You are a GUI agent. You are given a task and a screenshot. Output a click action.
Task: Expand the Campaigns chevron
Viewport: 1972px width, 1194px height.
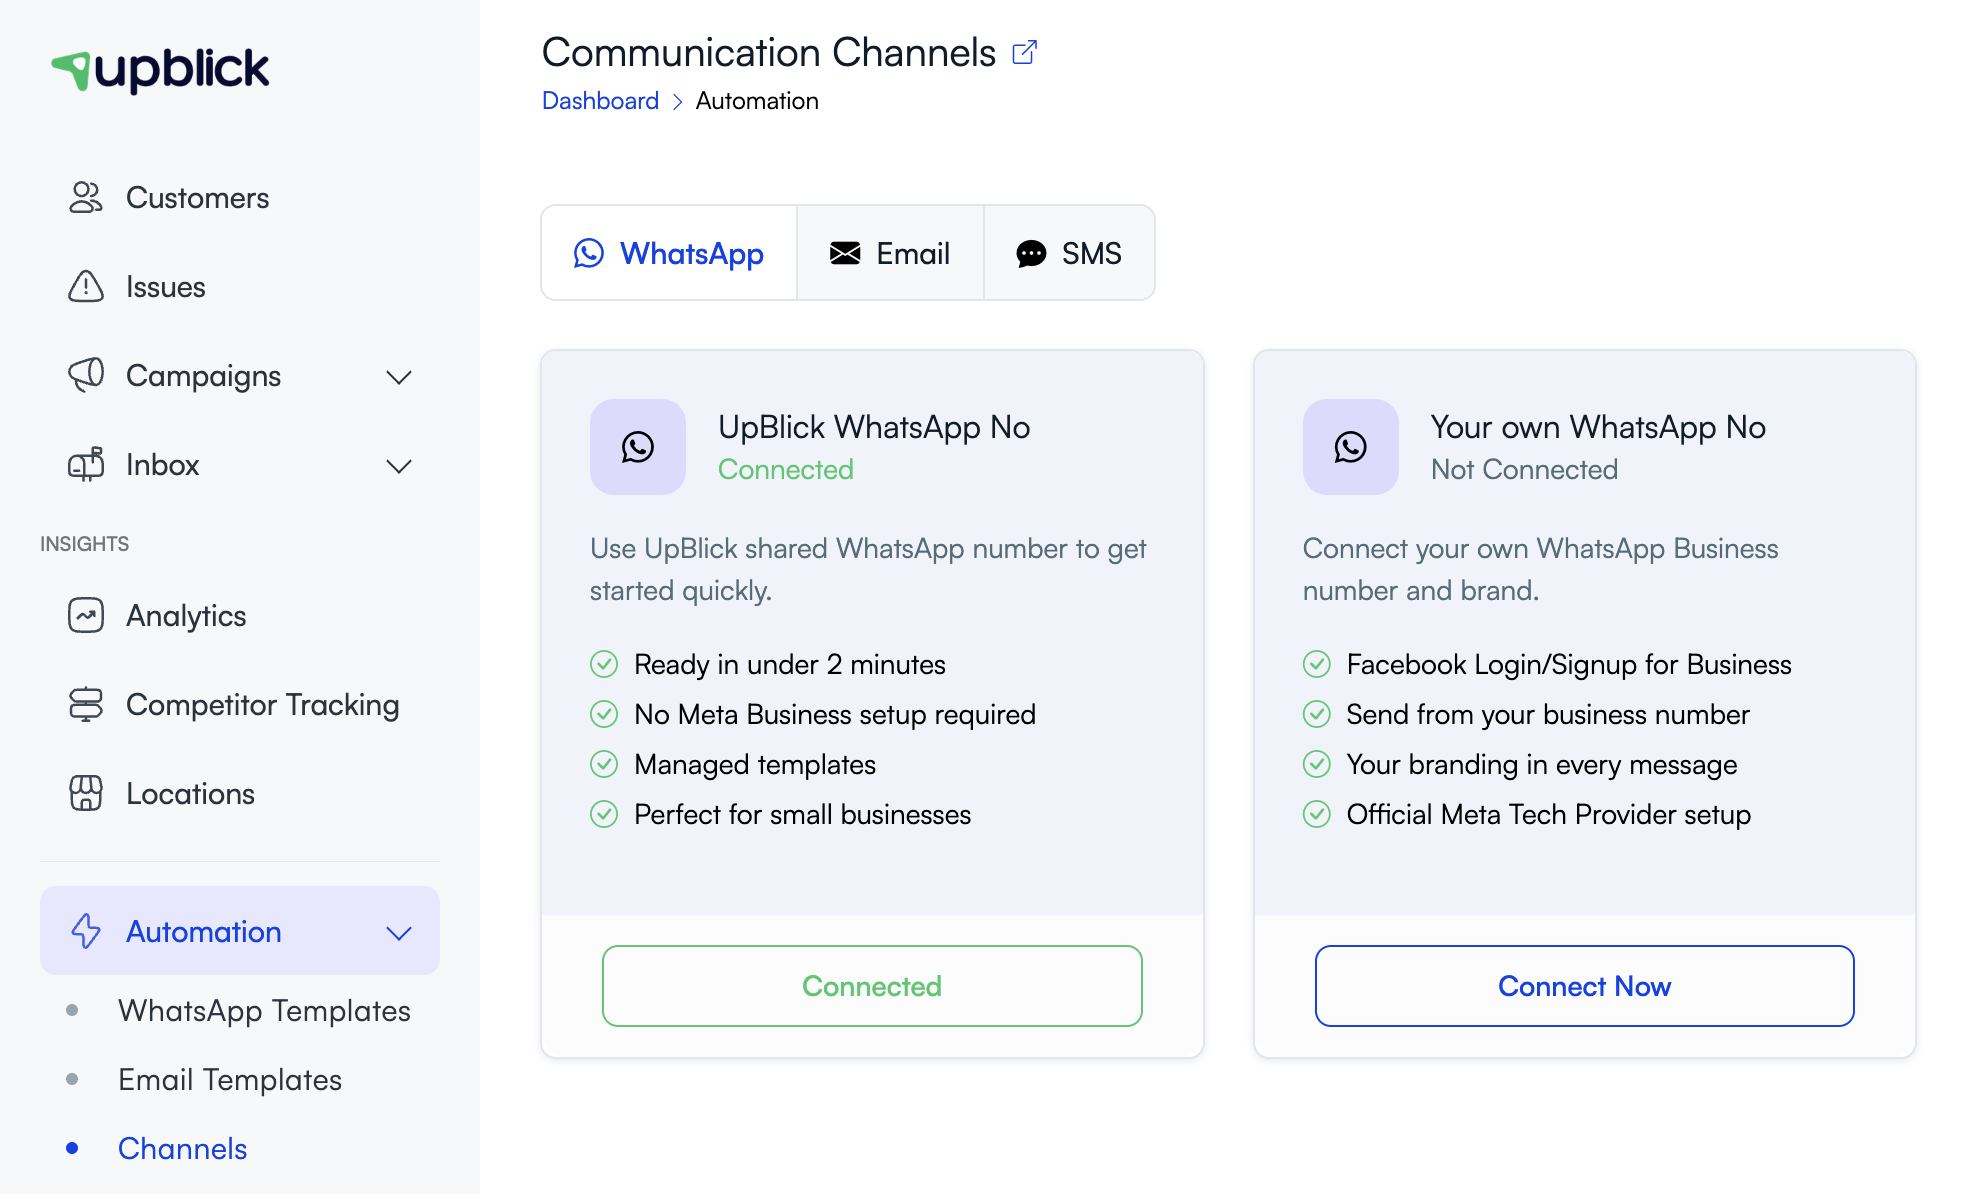coord(399,377)
